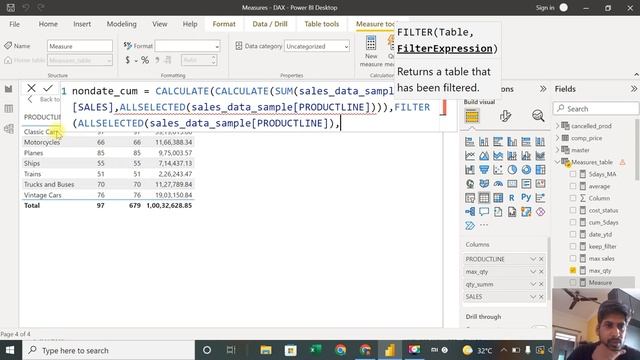Choose the decomposition tree visual
The width and height of the screenshot is (640, 360).
coord(470,212)
